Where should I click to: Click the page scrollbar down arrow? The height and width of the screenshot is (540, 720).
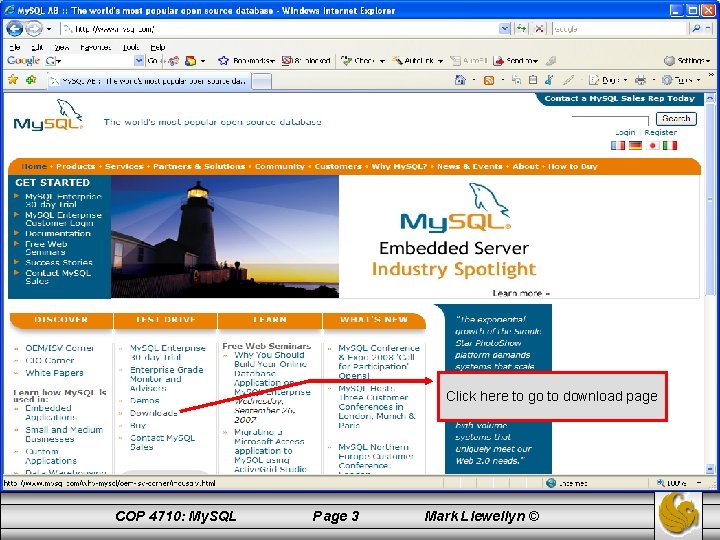pyautogui.click(x=710, y=469)
